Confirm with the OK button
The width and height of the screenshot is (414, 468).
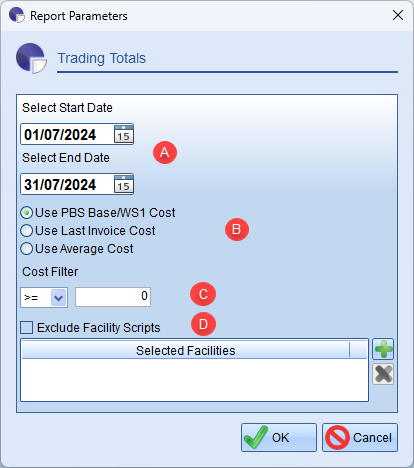(279, 438)
